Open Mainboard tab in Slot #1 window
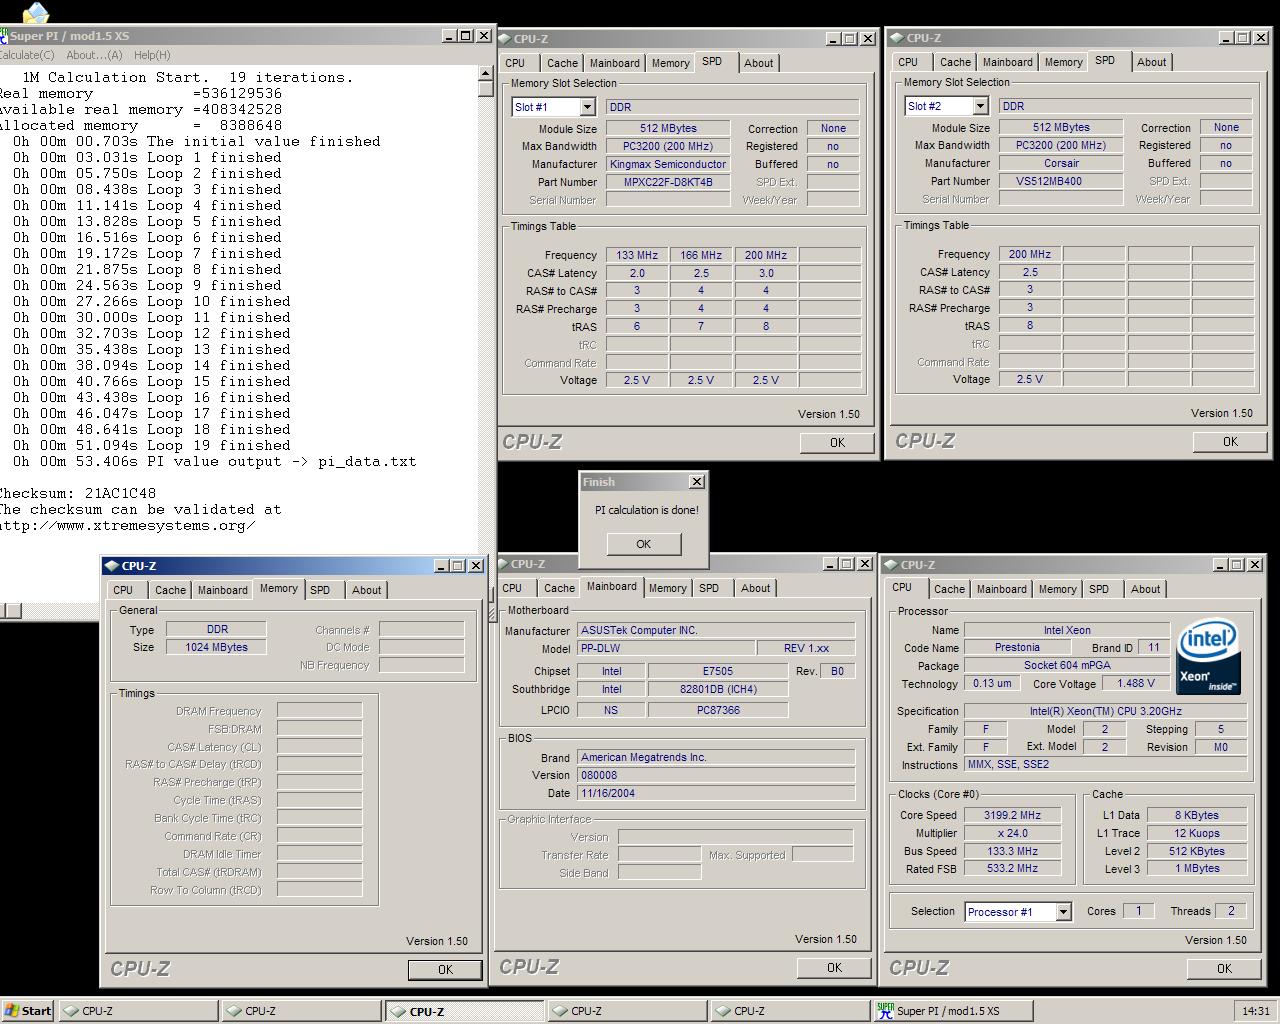 614,63
